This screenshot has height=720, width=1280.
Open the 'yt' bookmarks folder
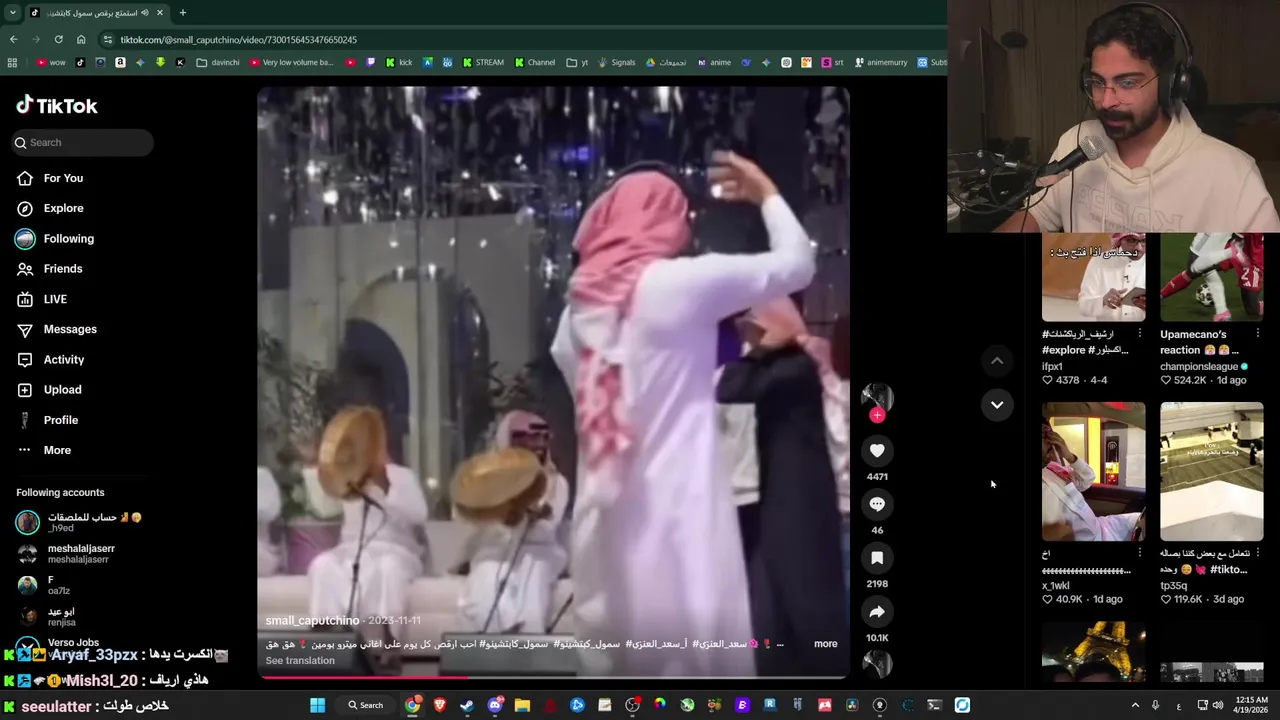tap(578, 62)
